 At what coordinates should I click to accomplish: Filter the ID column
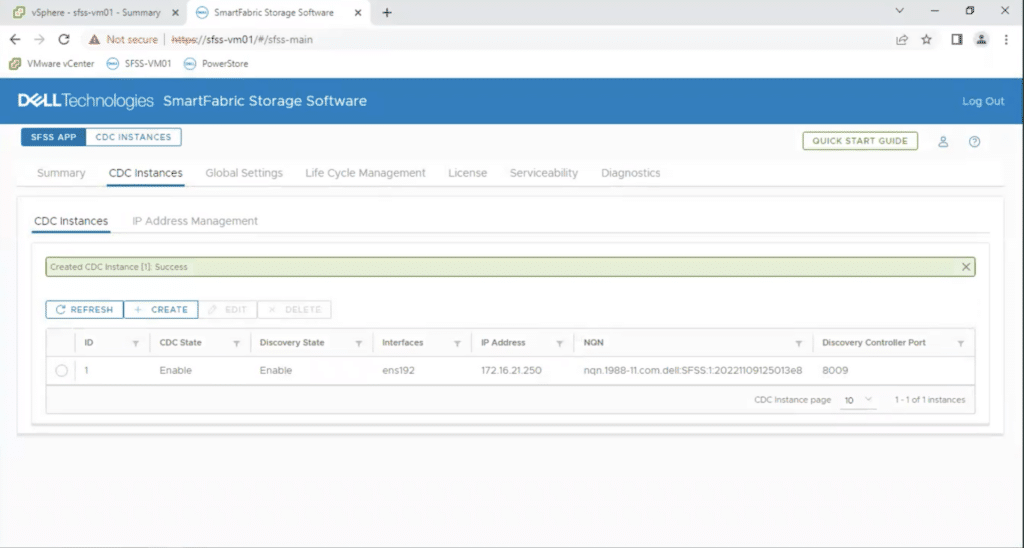pyautogui.click(x=136, y=344)
